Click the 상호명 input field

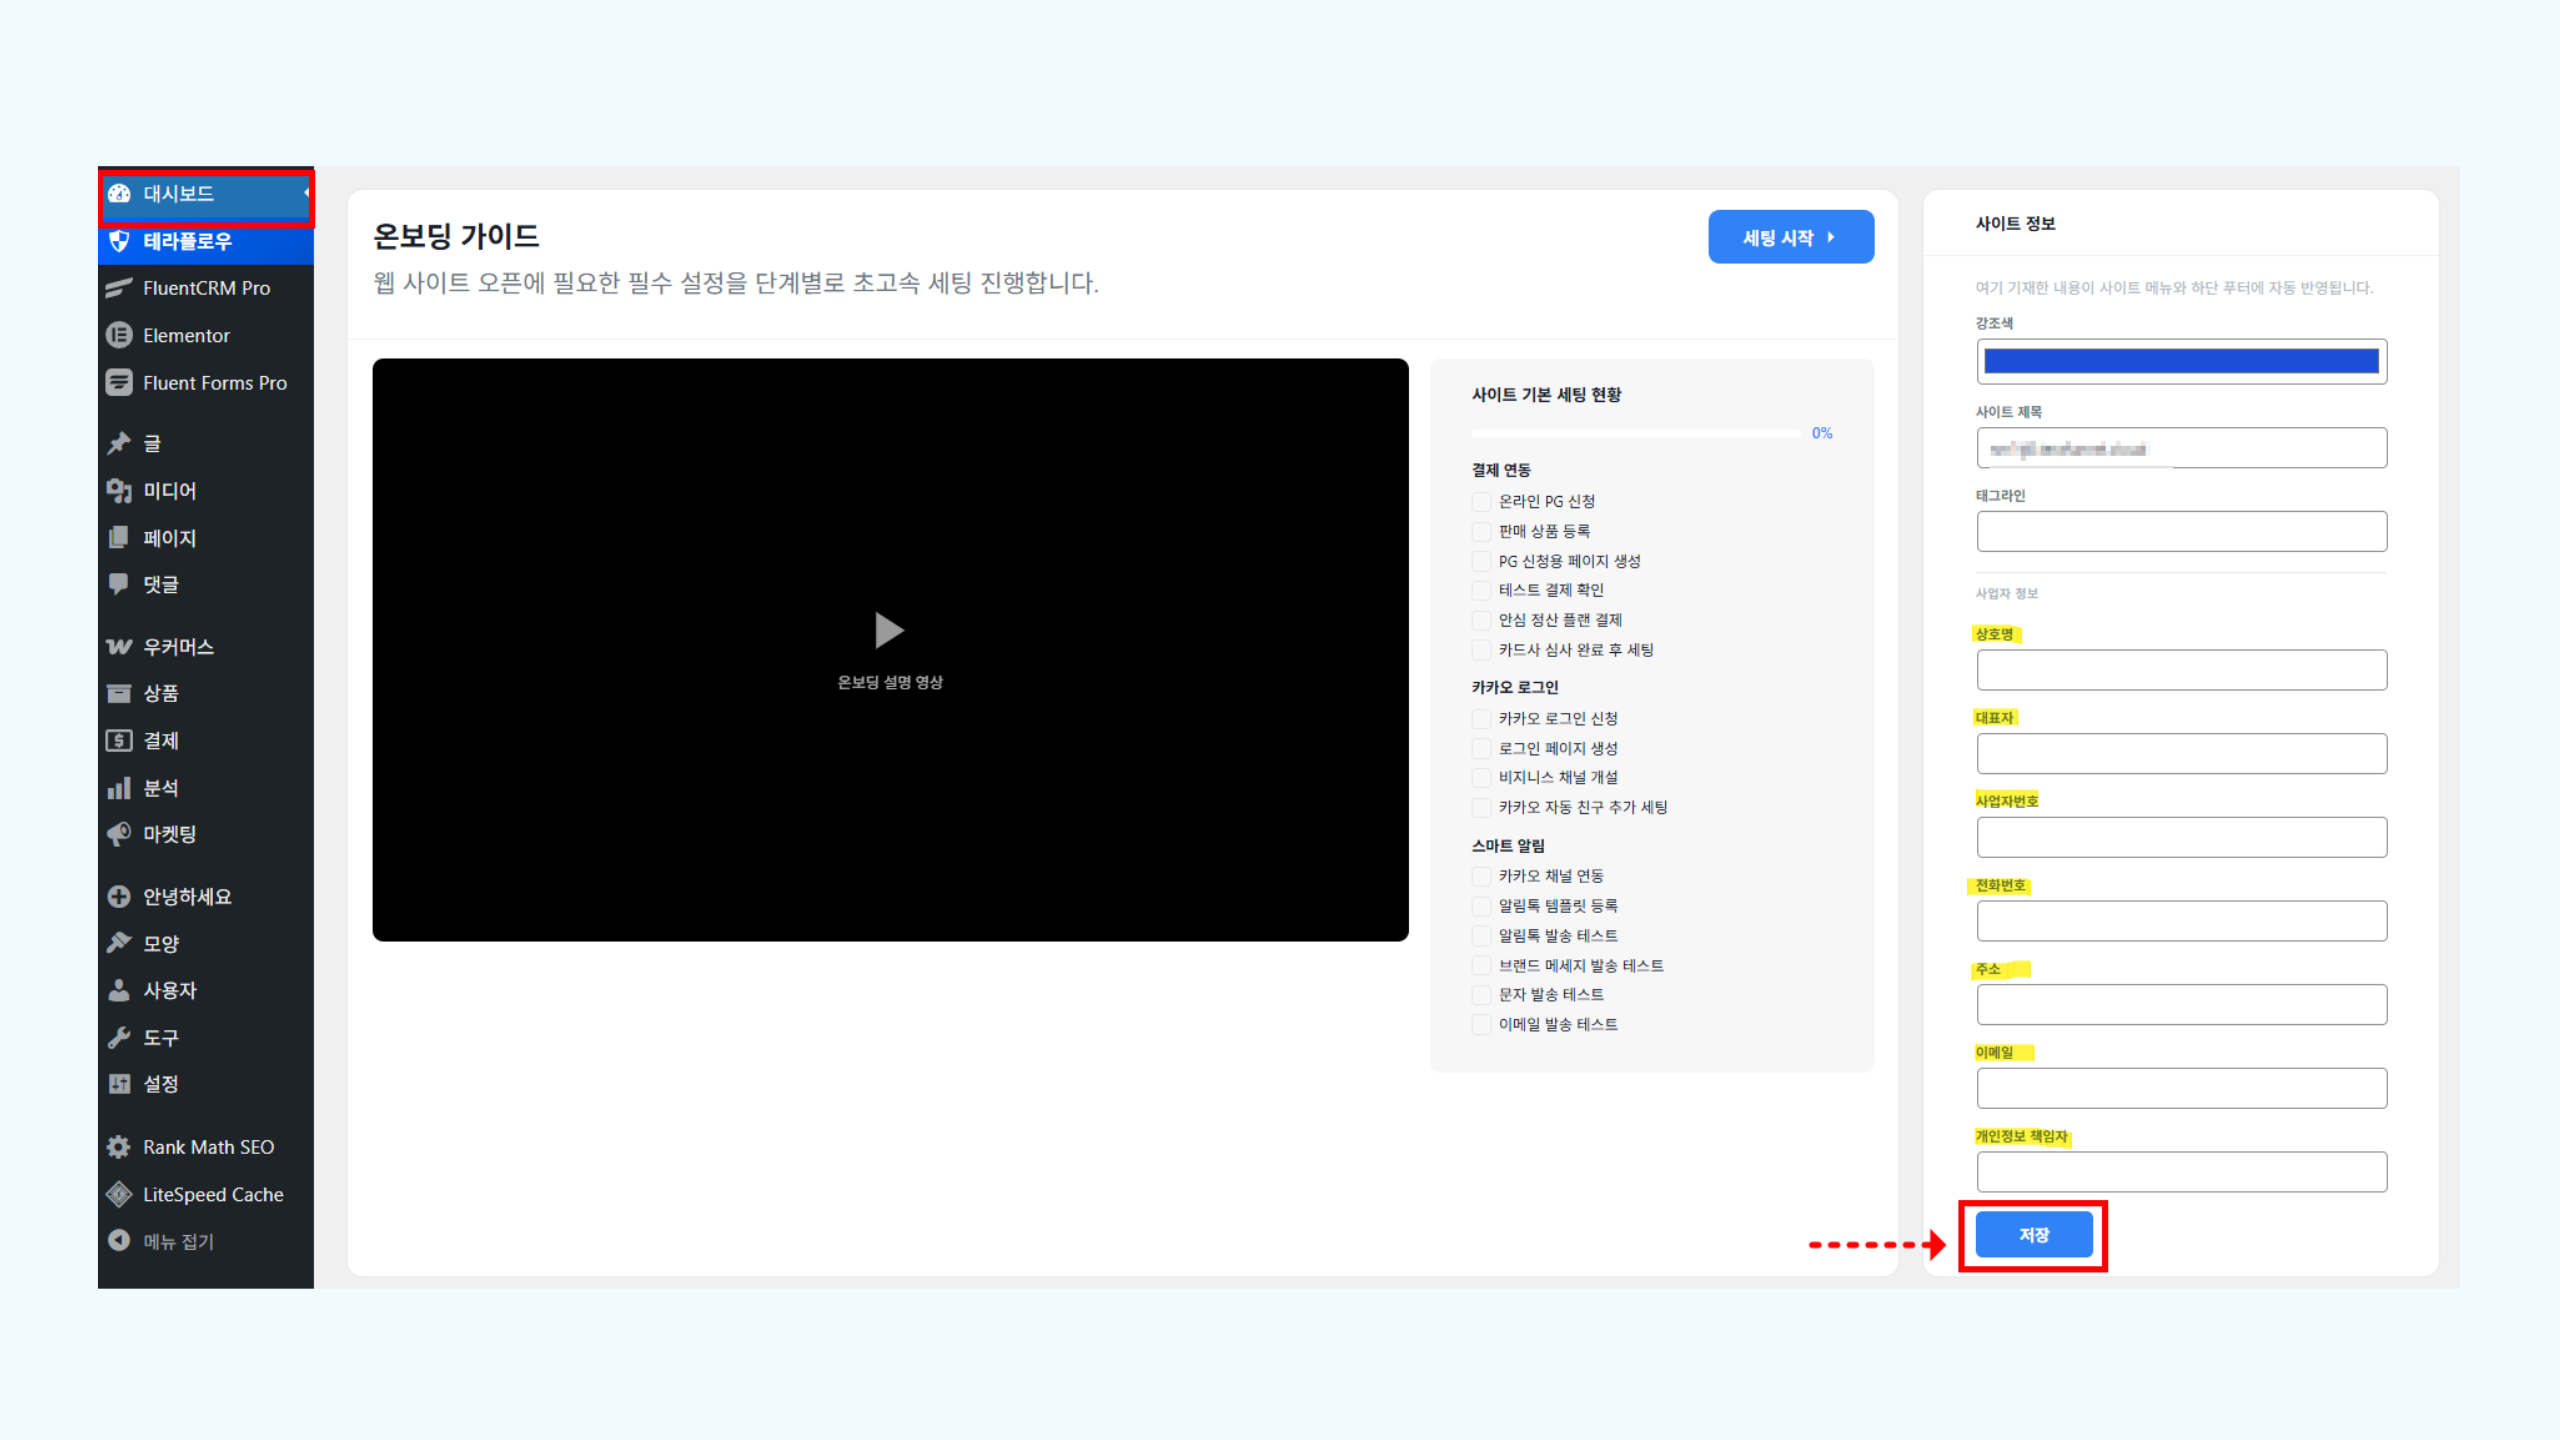(x=2180, y=670)
